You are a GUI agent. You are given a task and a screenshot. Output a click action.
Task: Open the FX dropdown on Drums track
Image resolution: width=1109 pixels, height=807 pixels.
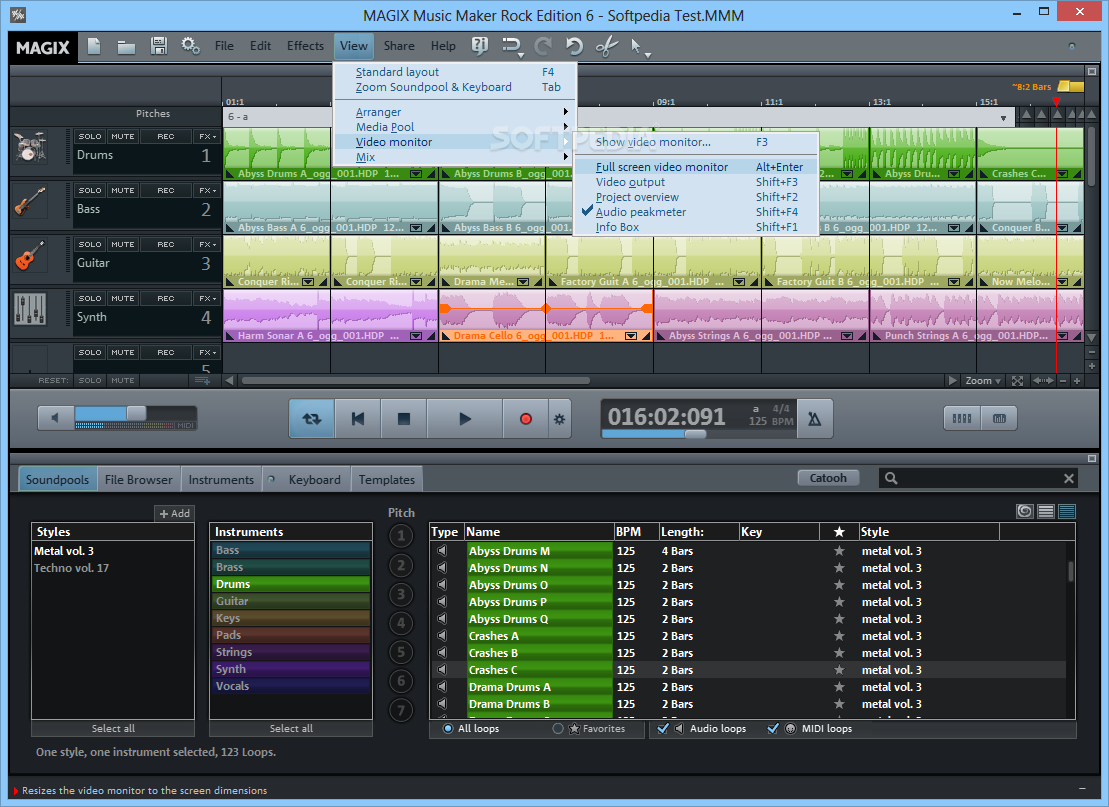click(207, 137)
